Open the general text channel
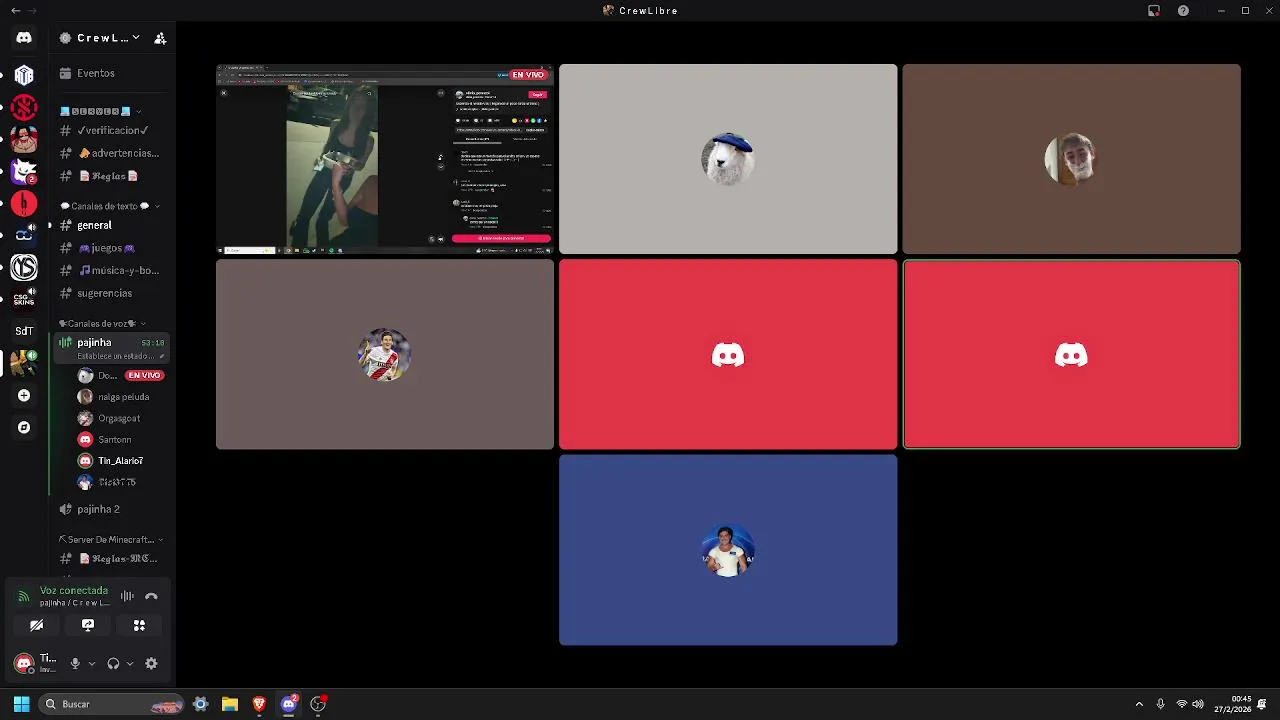Viewport: 1280px width, 720px height. 112,225
